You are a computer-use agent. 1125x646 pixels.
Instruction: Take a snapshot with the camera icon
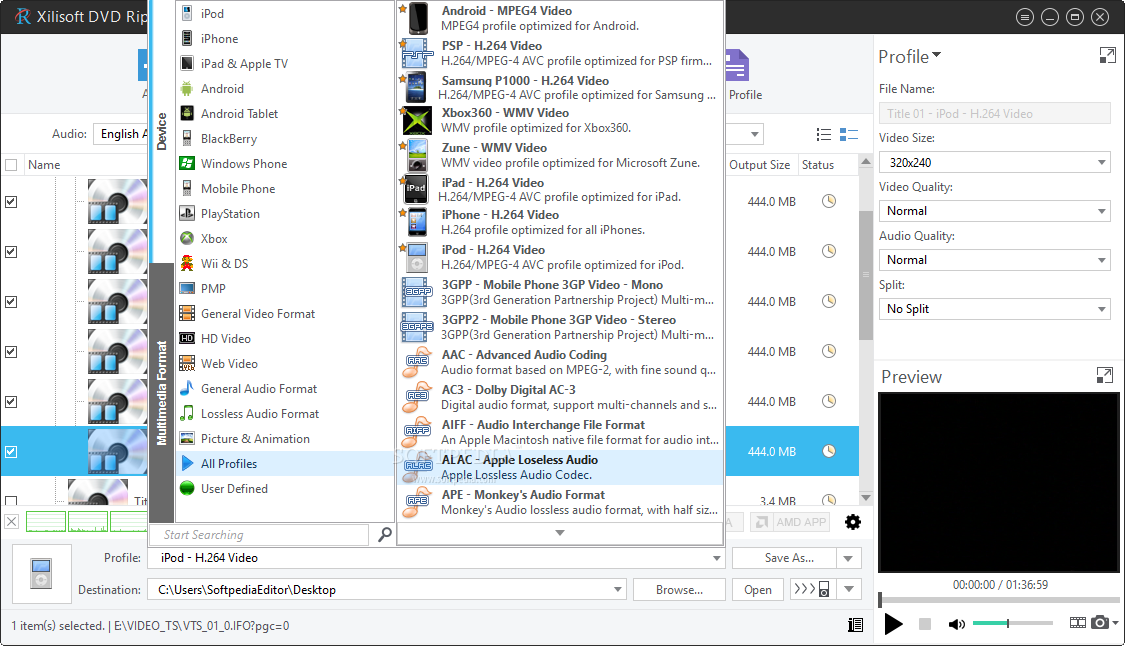point(1099,622)
